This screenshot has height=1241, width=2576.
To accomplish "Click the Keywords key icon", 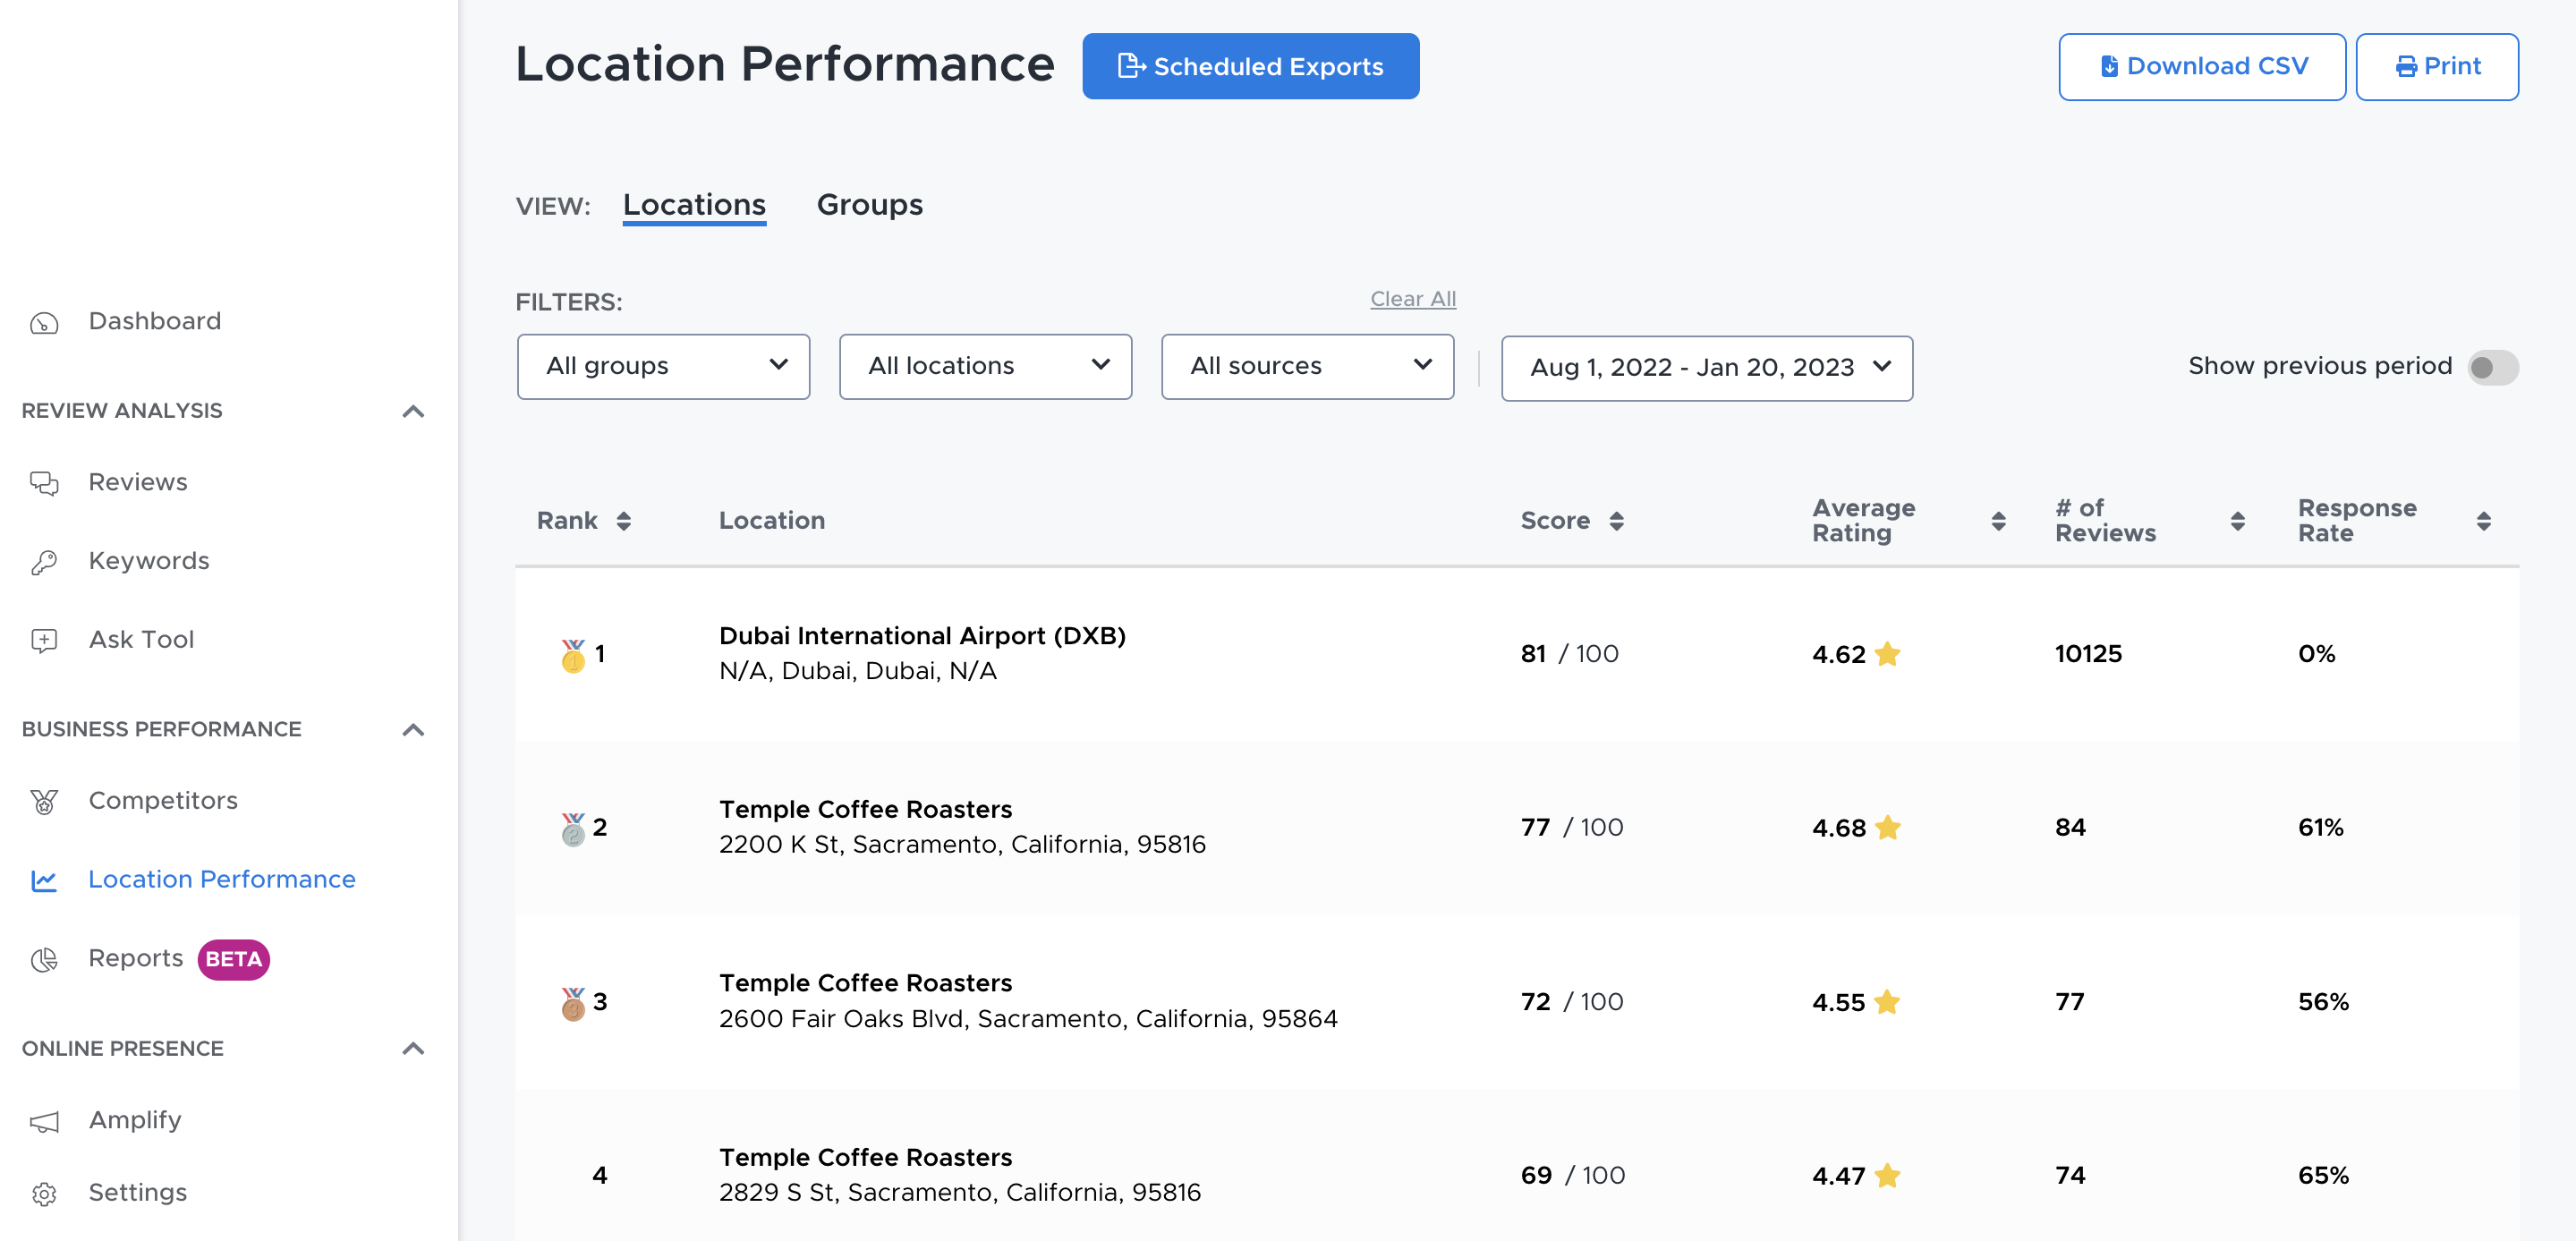I will pos(44,562).
